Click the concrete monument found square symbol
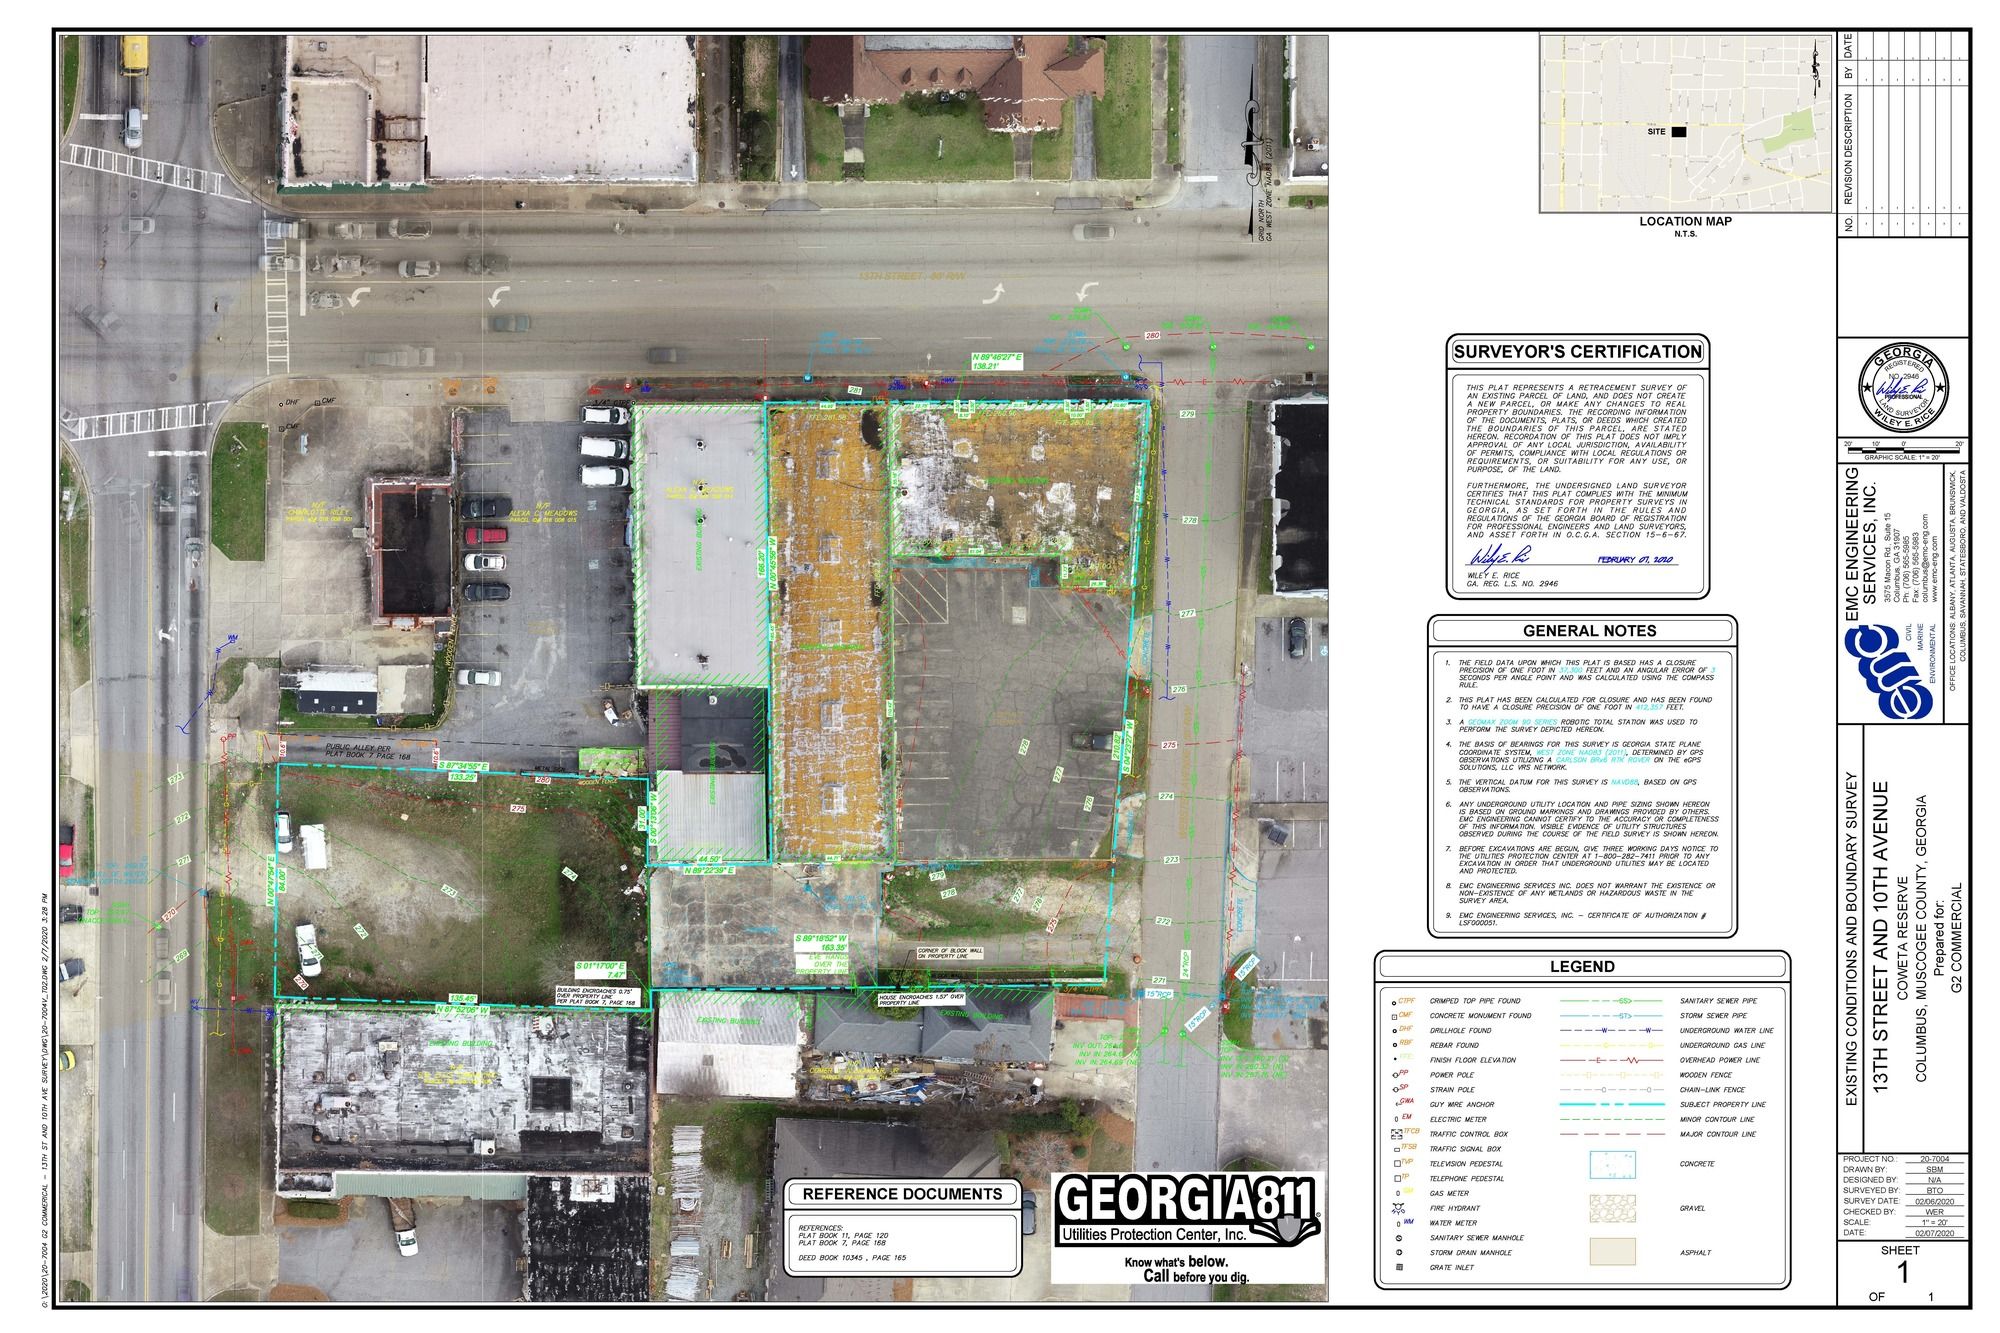Screen dimensions: 2000x1333 click(1393, 1015)
